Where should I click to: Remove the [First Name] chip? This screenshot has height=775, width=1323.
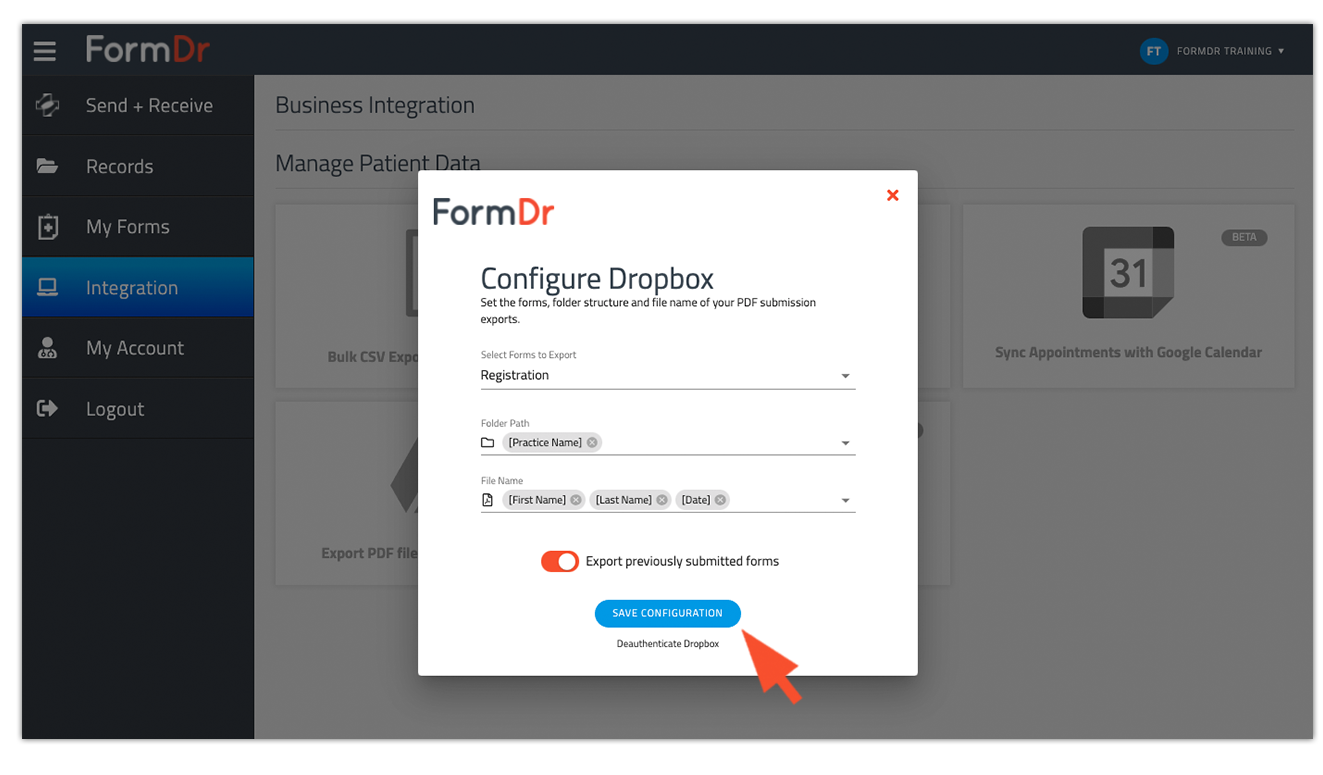576,500
